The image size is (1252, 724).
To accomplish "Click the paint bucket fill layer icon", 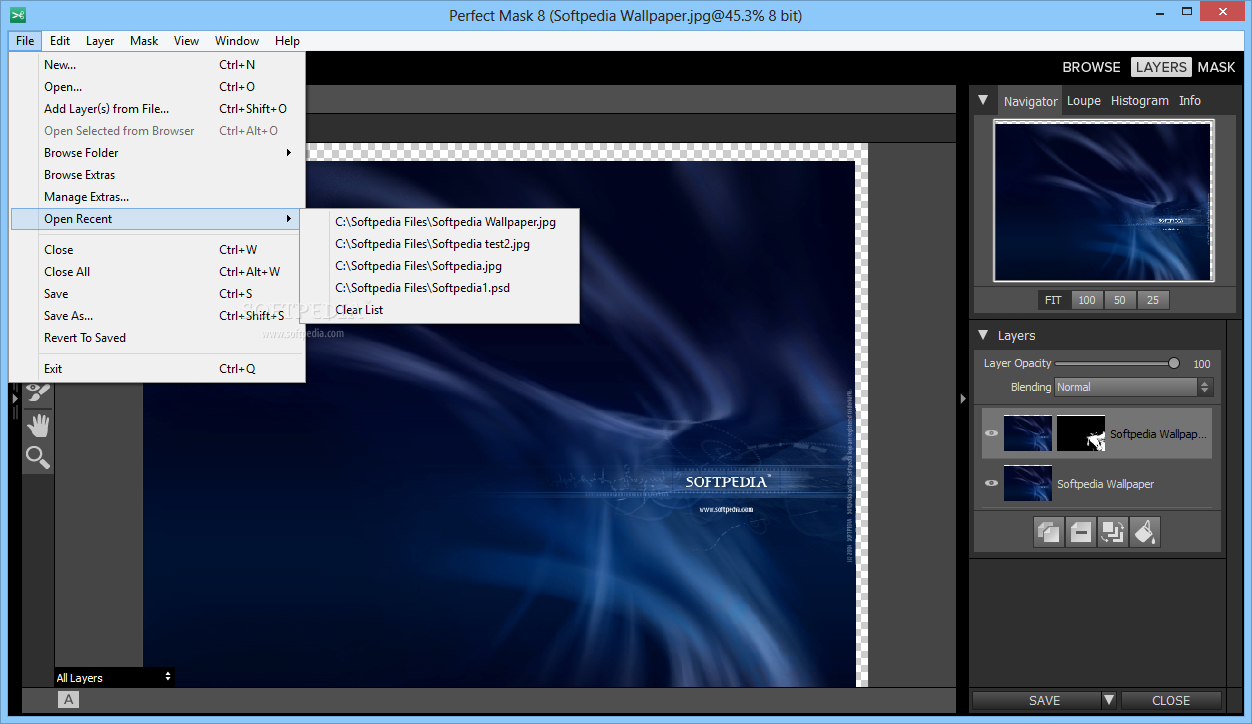I will (1145, 532).
